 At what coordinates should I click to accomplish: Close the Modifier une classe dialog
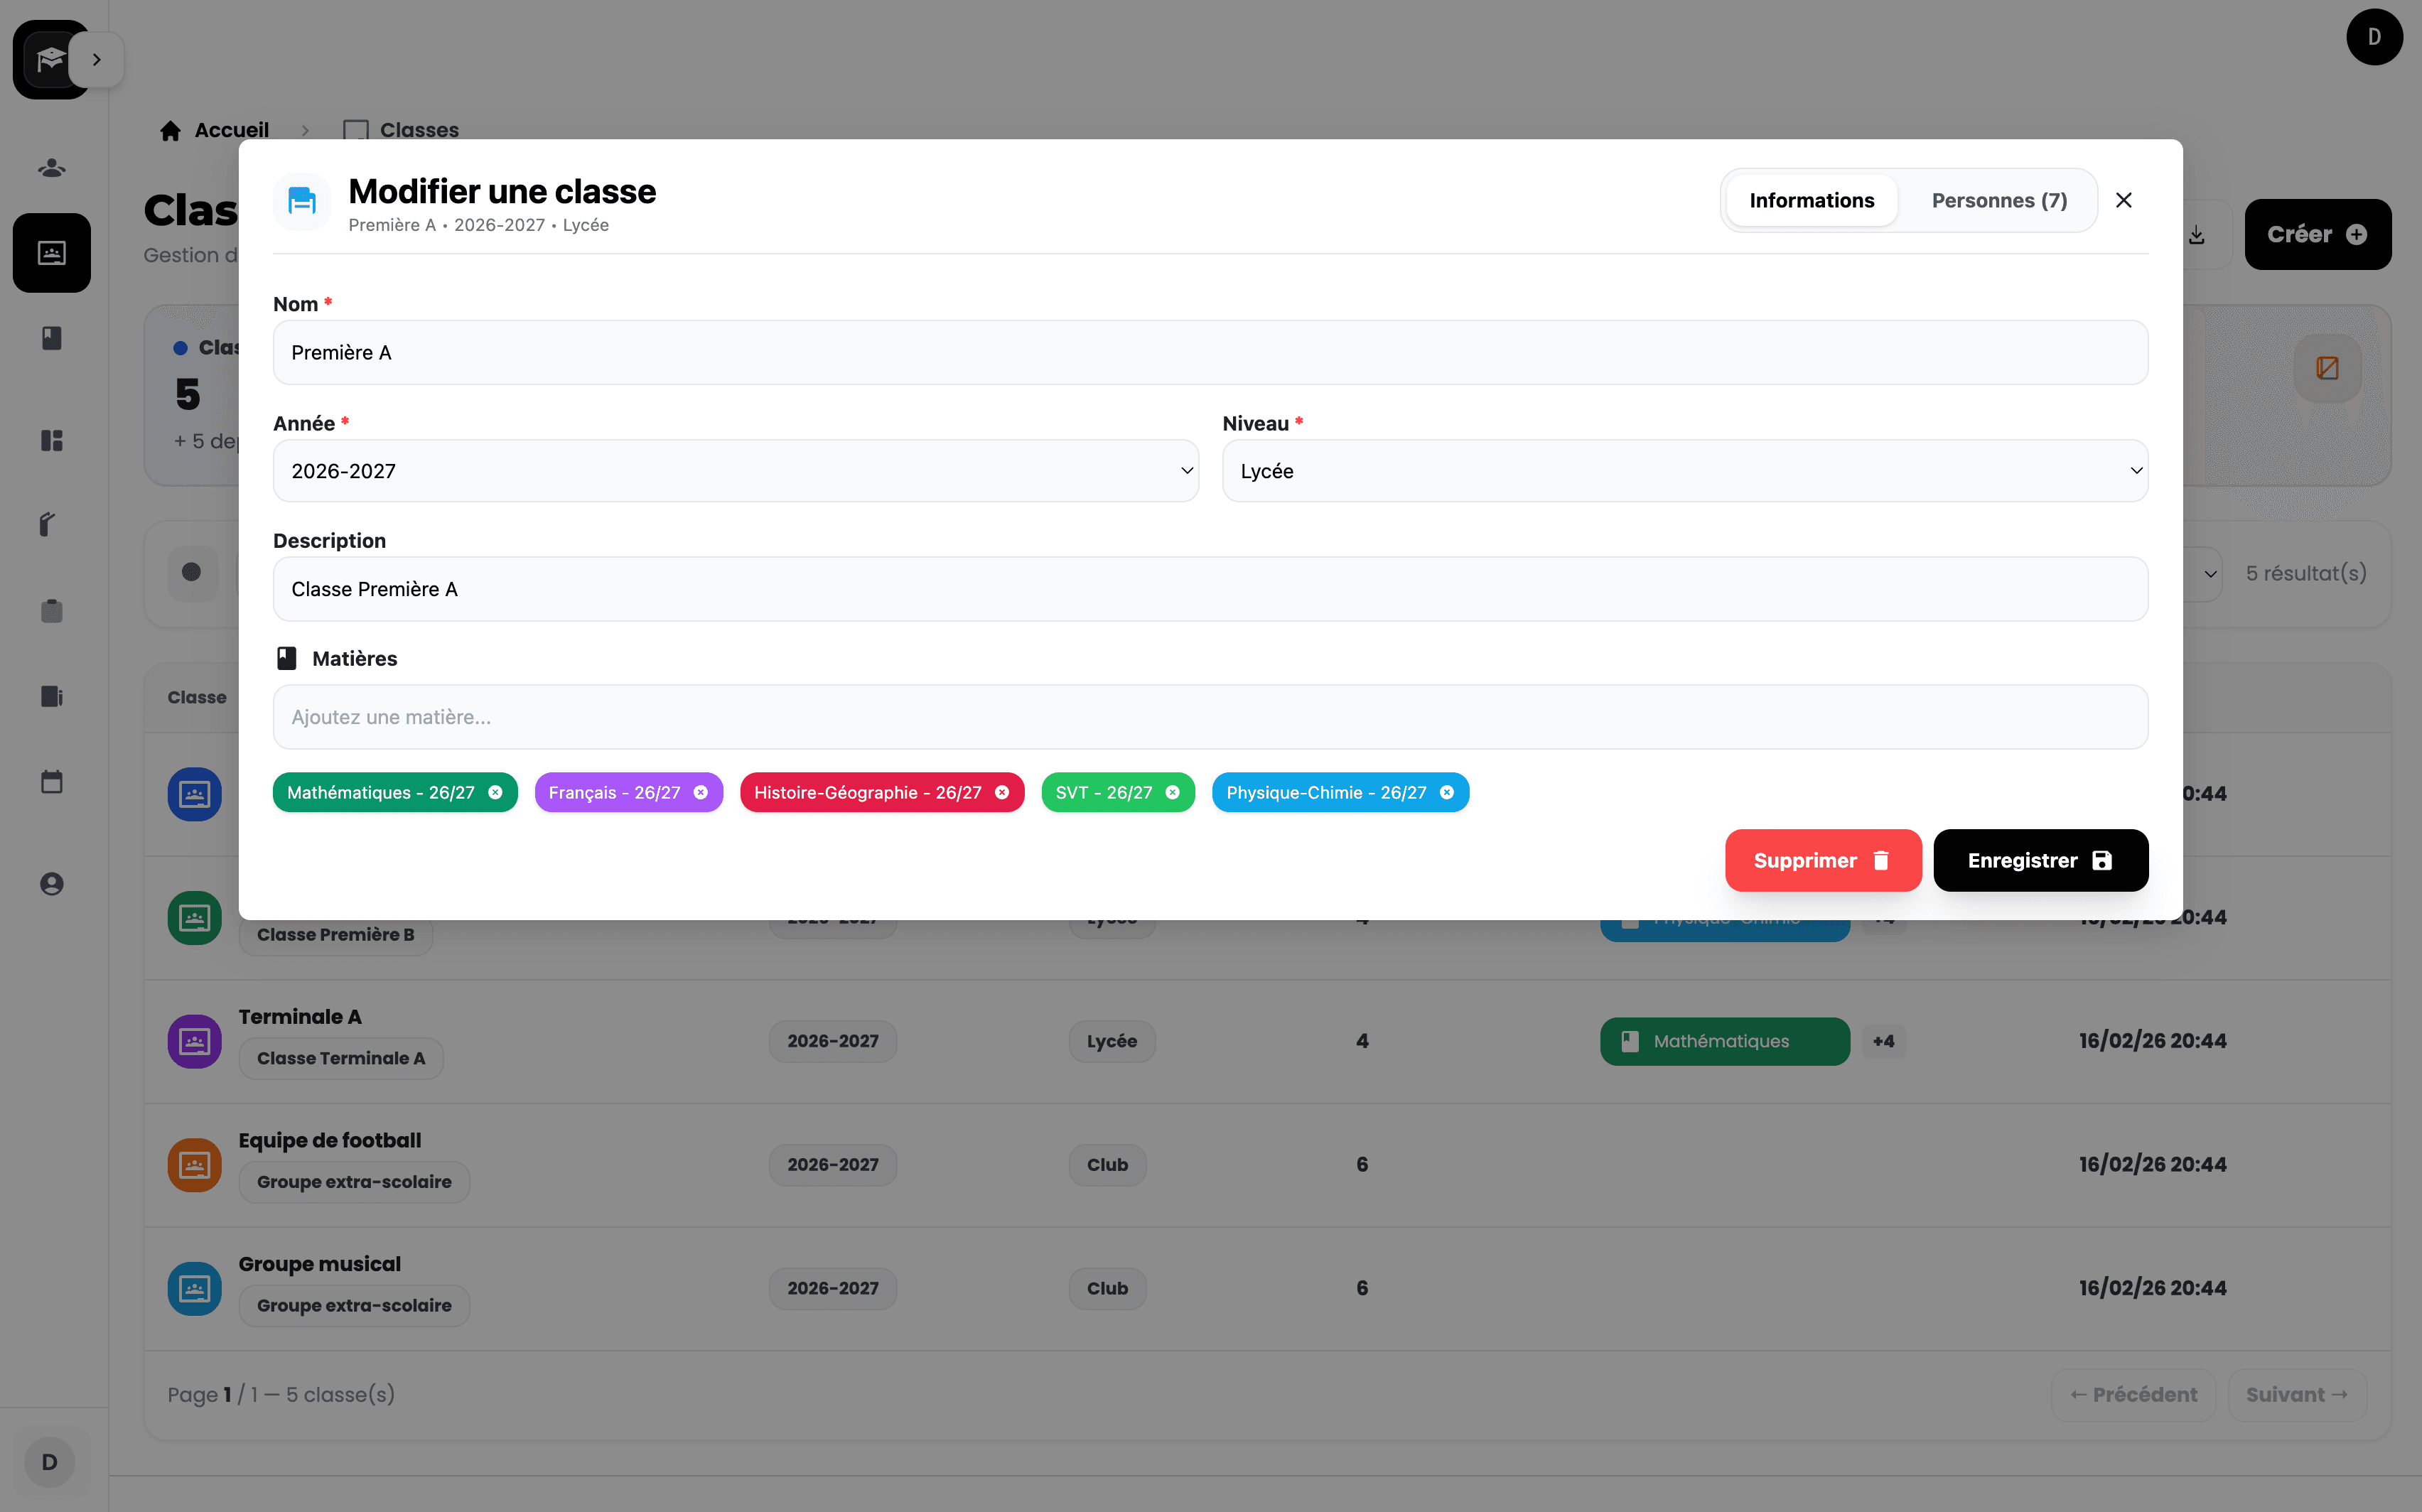[x=2124, y=201]
